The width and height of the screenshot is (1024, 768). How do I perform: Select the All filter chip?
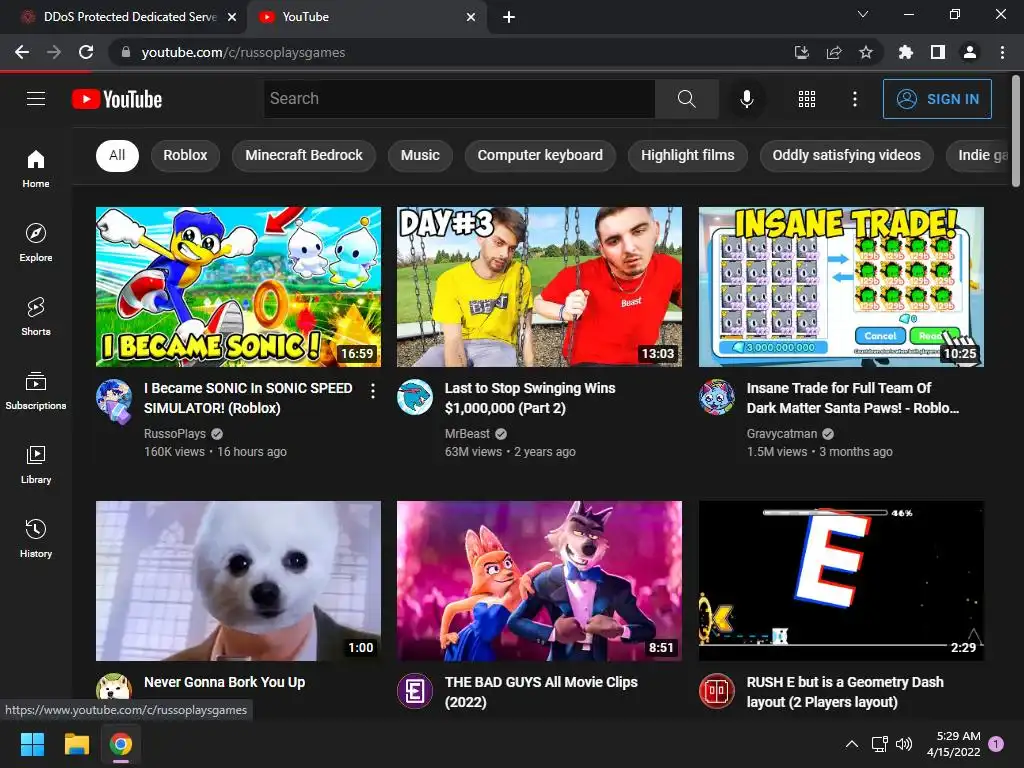(x=117, y=155)
